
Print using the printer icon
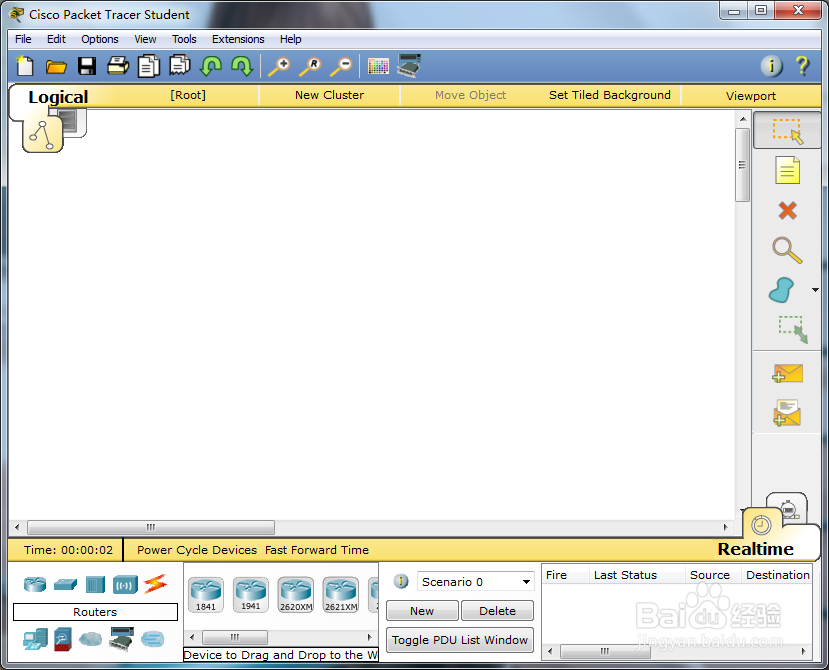117,66
